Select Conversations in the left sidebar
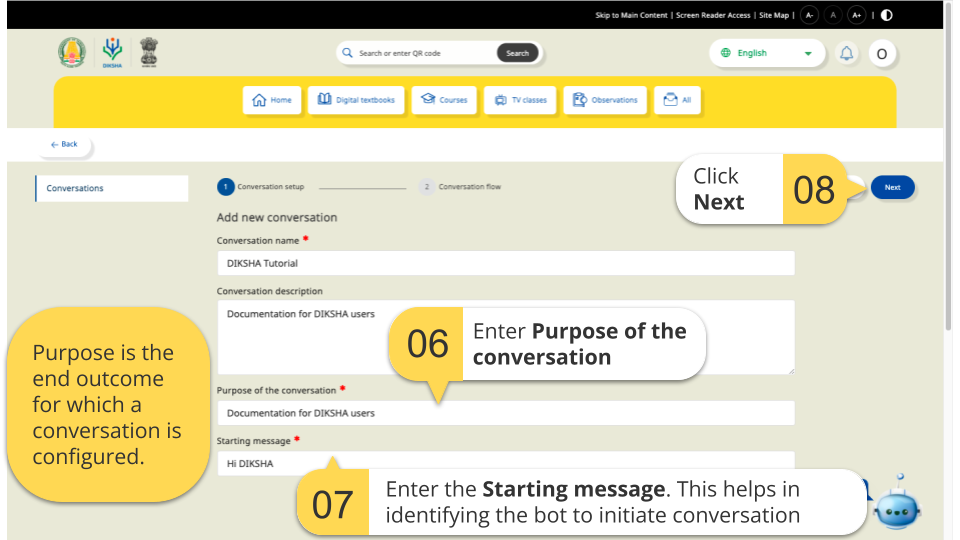The width and height of the screenshot is (960, 540). click(111, 188)
